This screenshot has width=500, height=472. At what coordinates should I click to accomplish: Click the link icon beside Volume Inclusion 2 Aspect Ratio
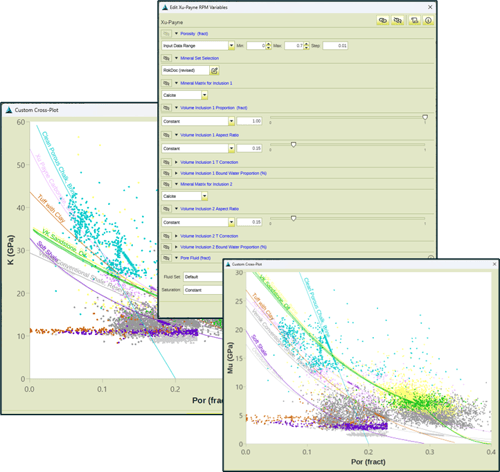[166, 209]
